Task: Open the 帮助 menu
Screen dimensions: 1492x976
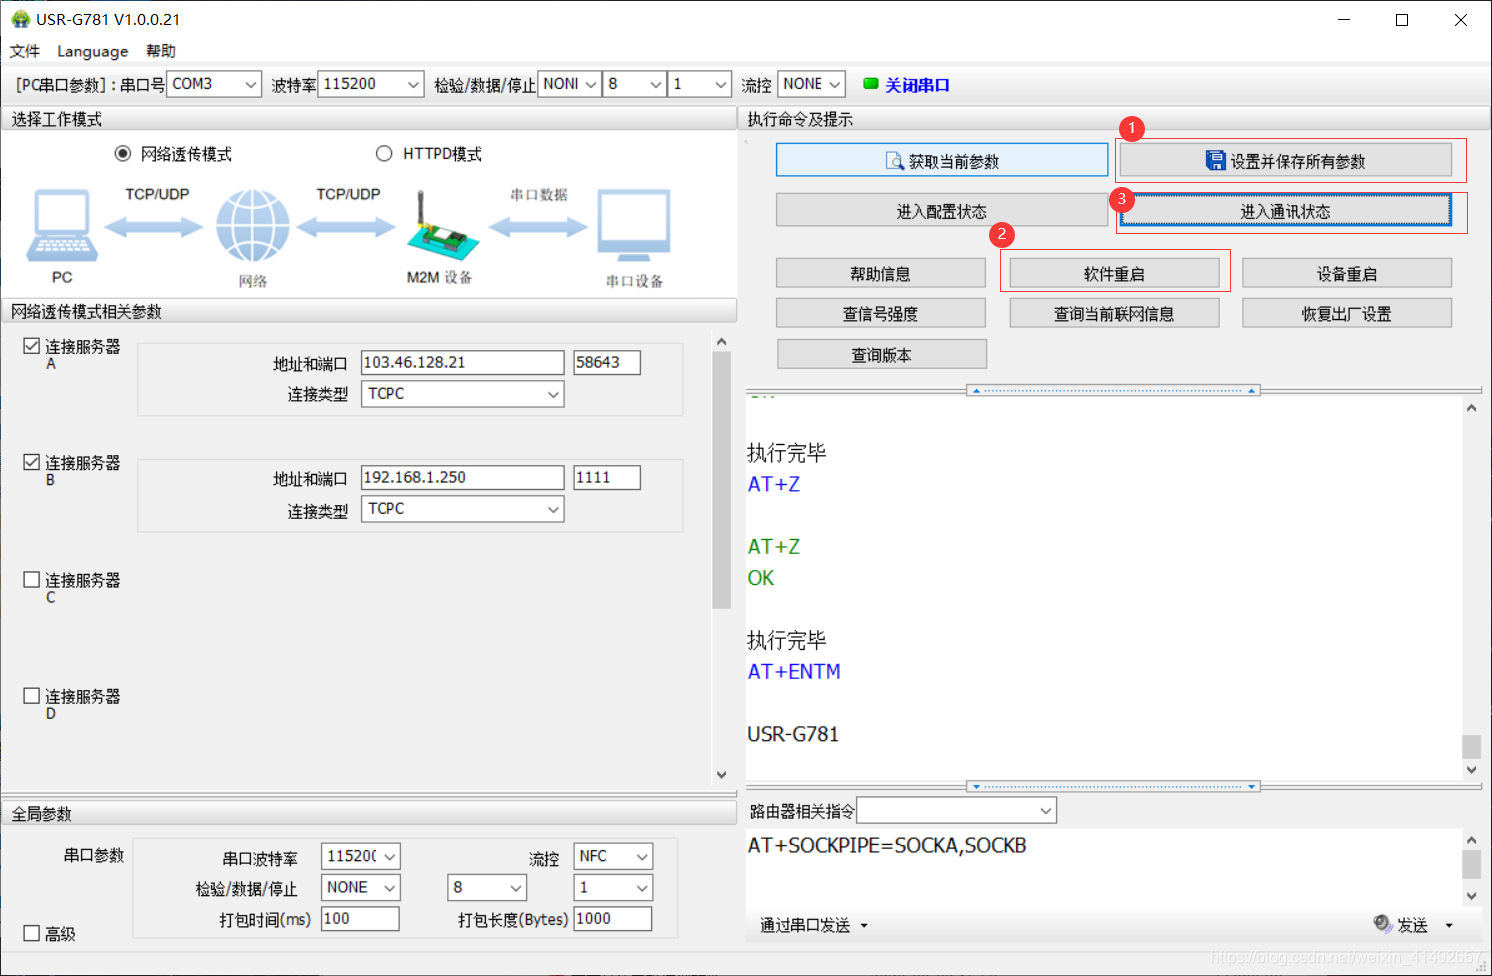Action: tap(161, 51)
